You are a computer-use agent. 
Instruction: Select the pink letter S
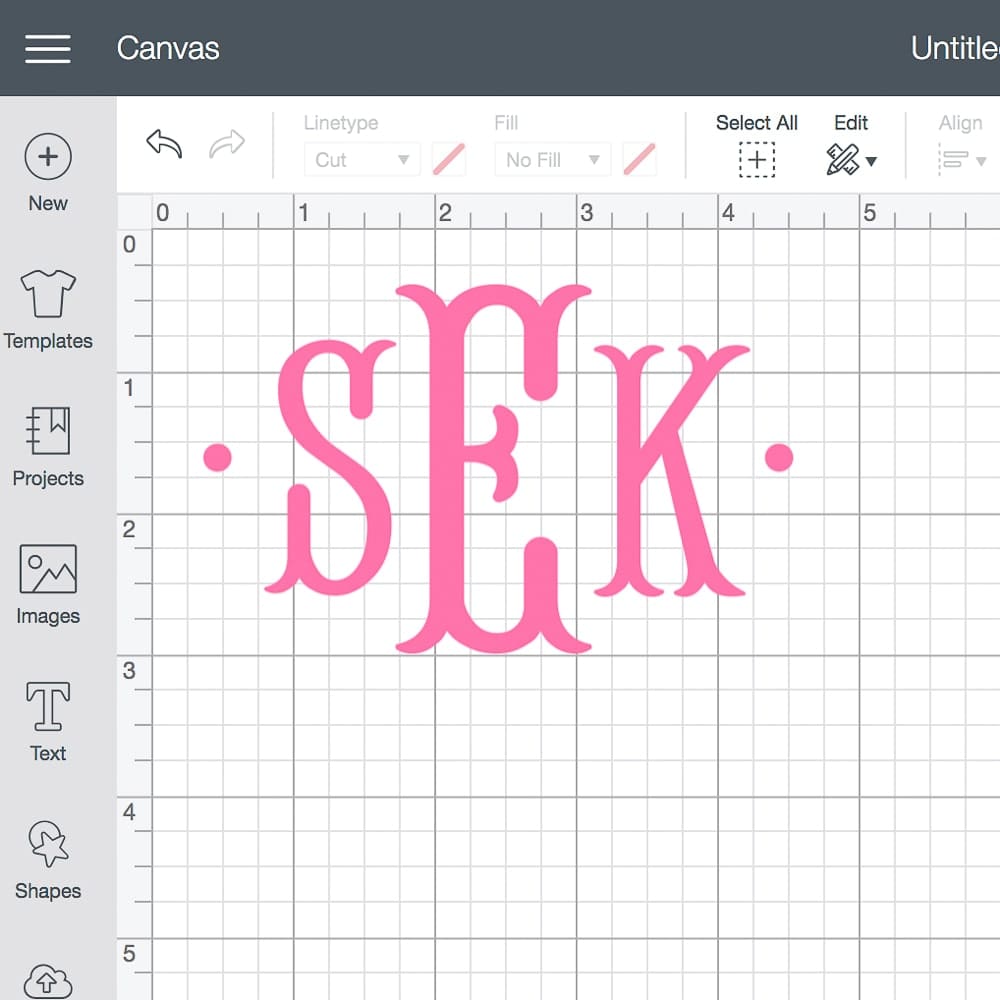pos(330,467)
